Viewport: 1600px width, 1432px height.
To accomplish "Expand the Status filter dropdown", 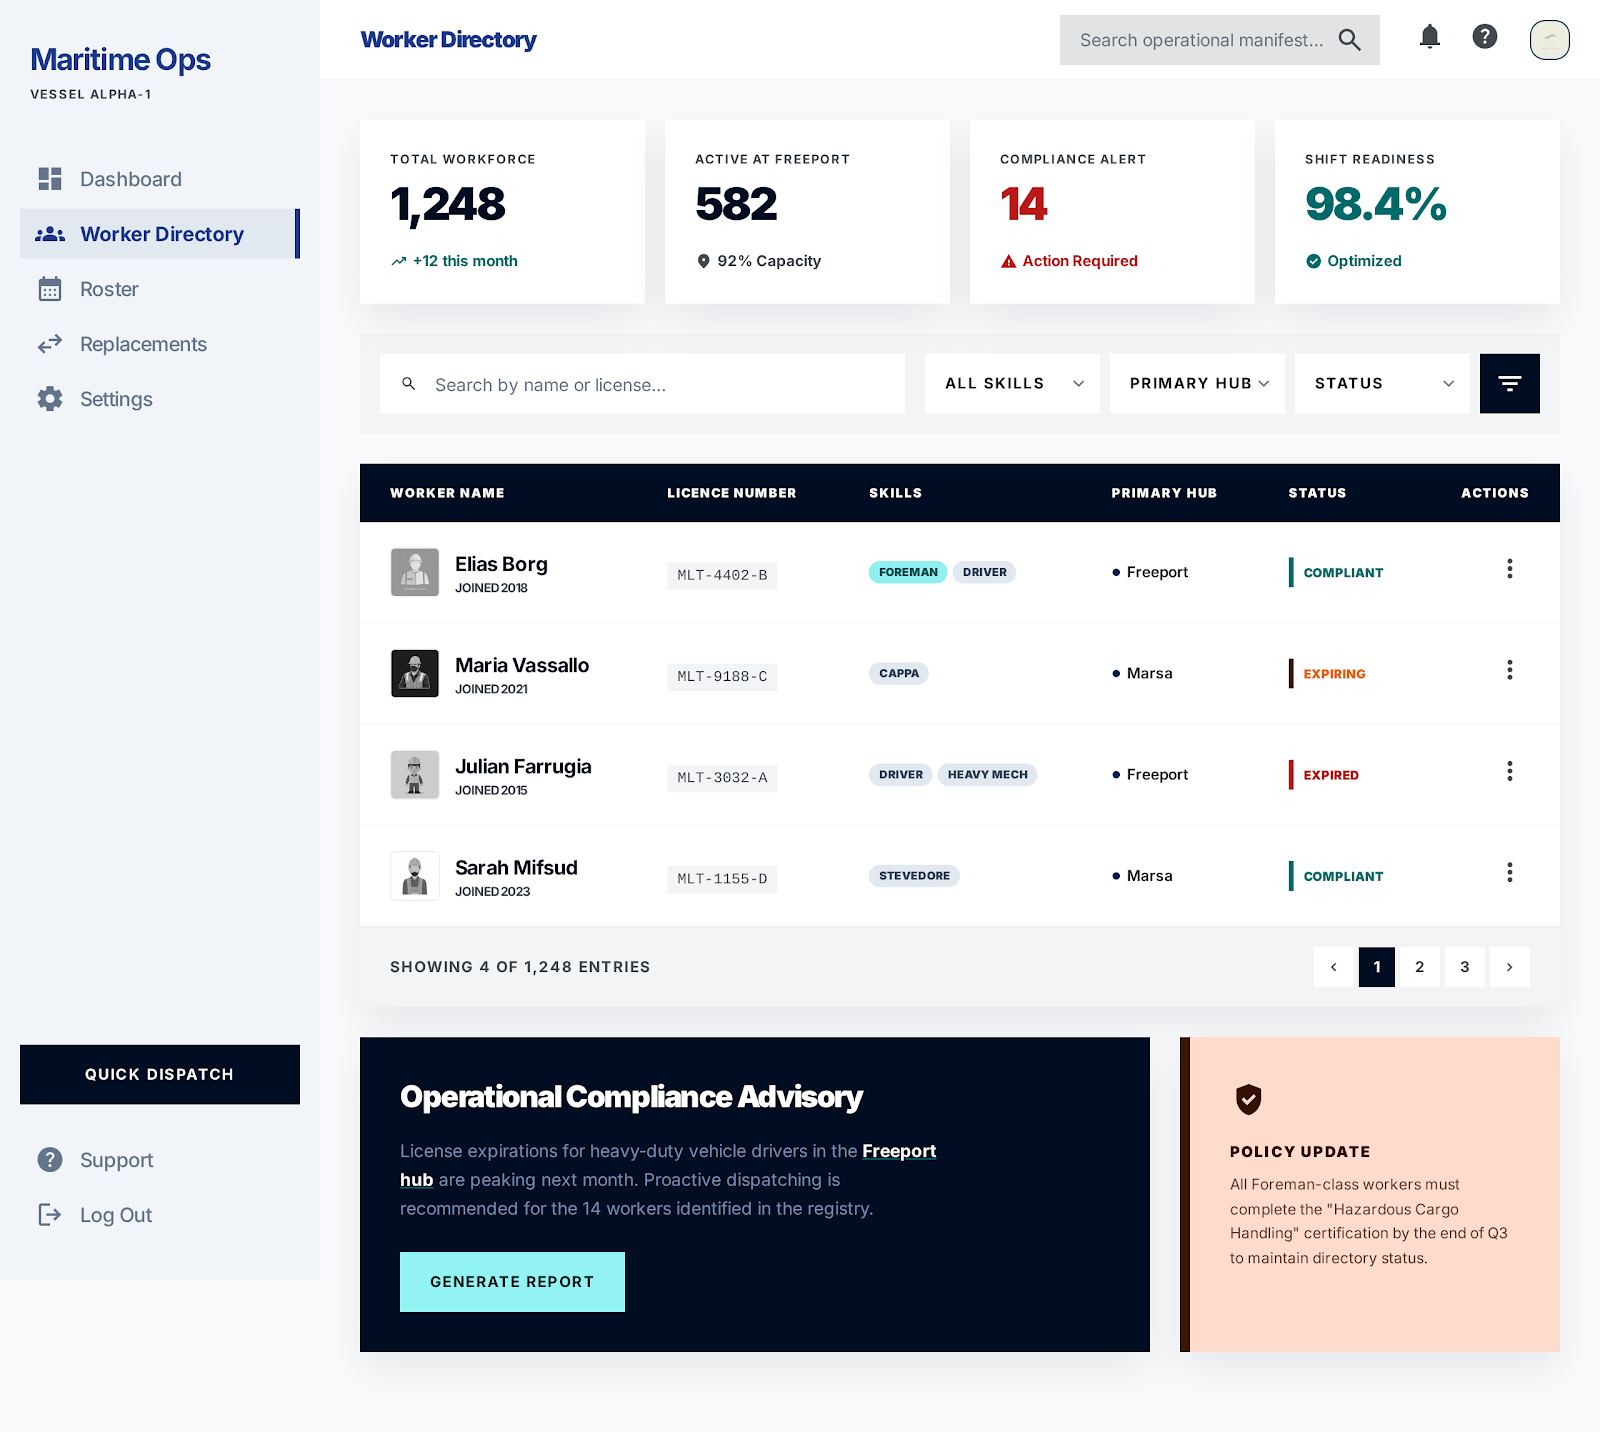I will (x=1381, y=383).
